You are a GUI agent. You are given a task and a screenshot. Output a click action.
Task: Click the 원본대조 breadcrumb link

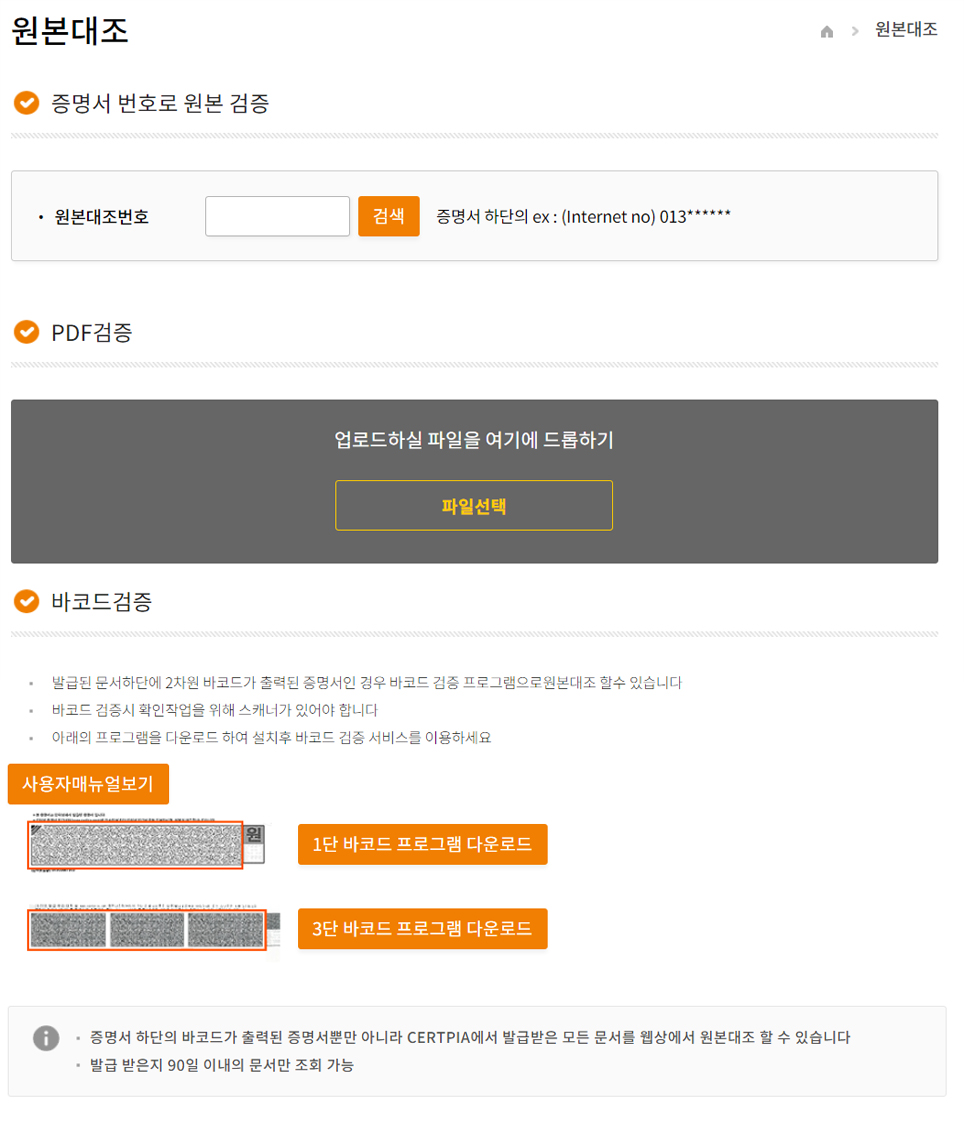(x=906, y=30)
